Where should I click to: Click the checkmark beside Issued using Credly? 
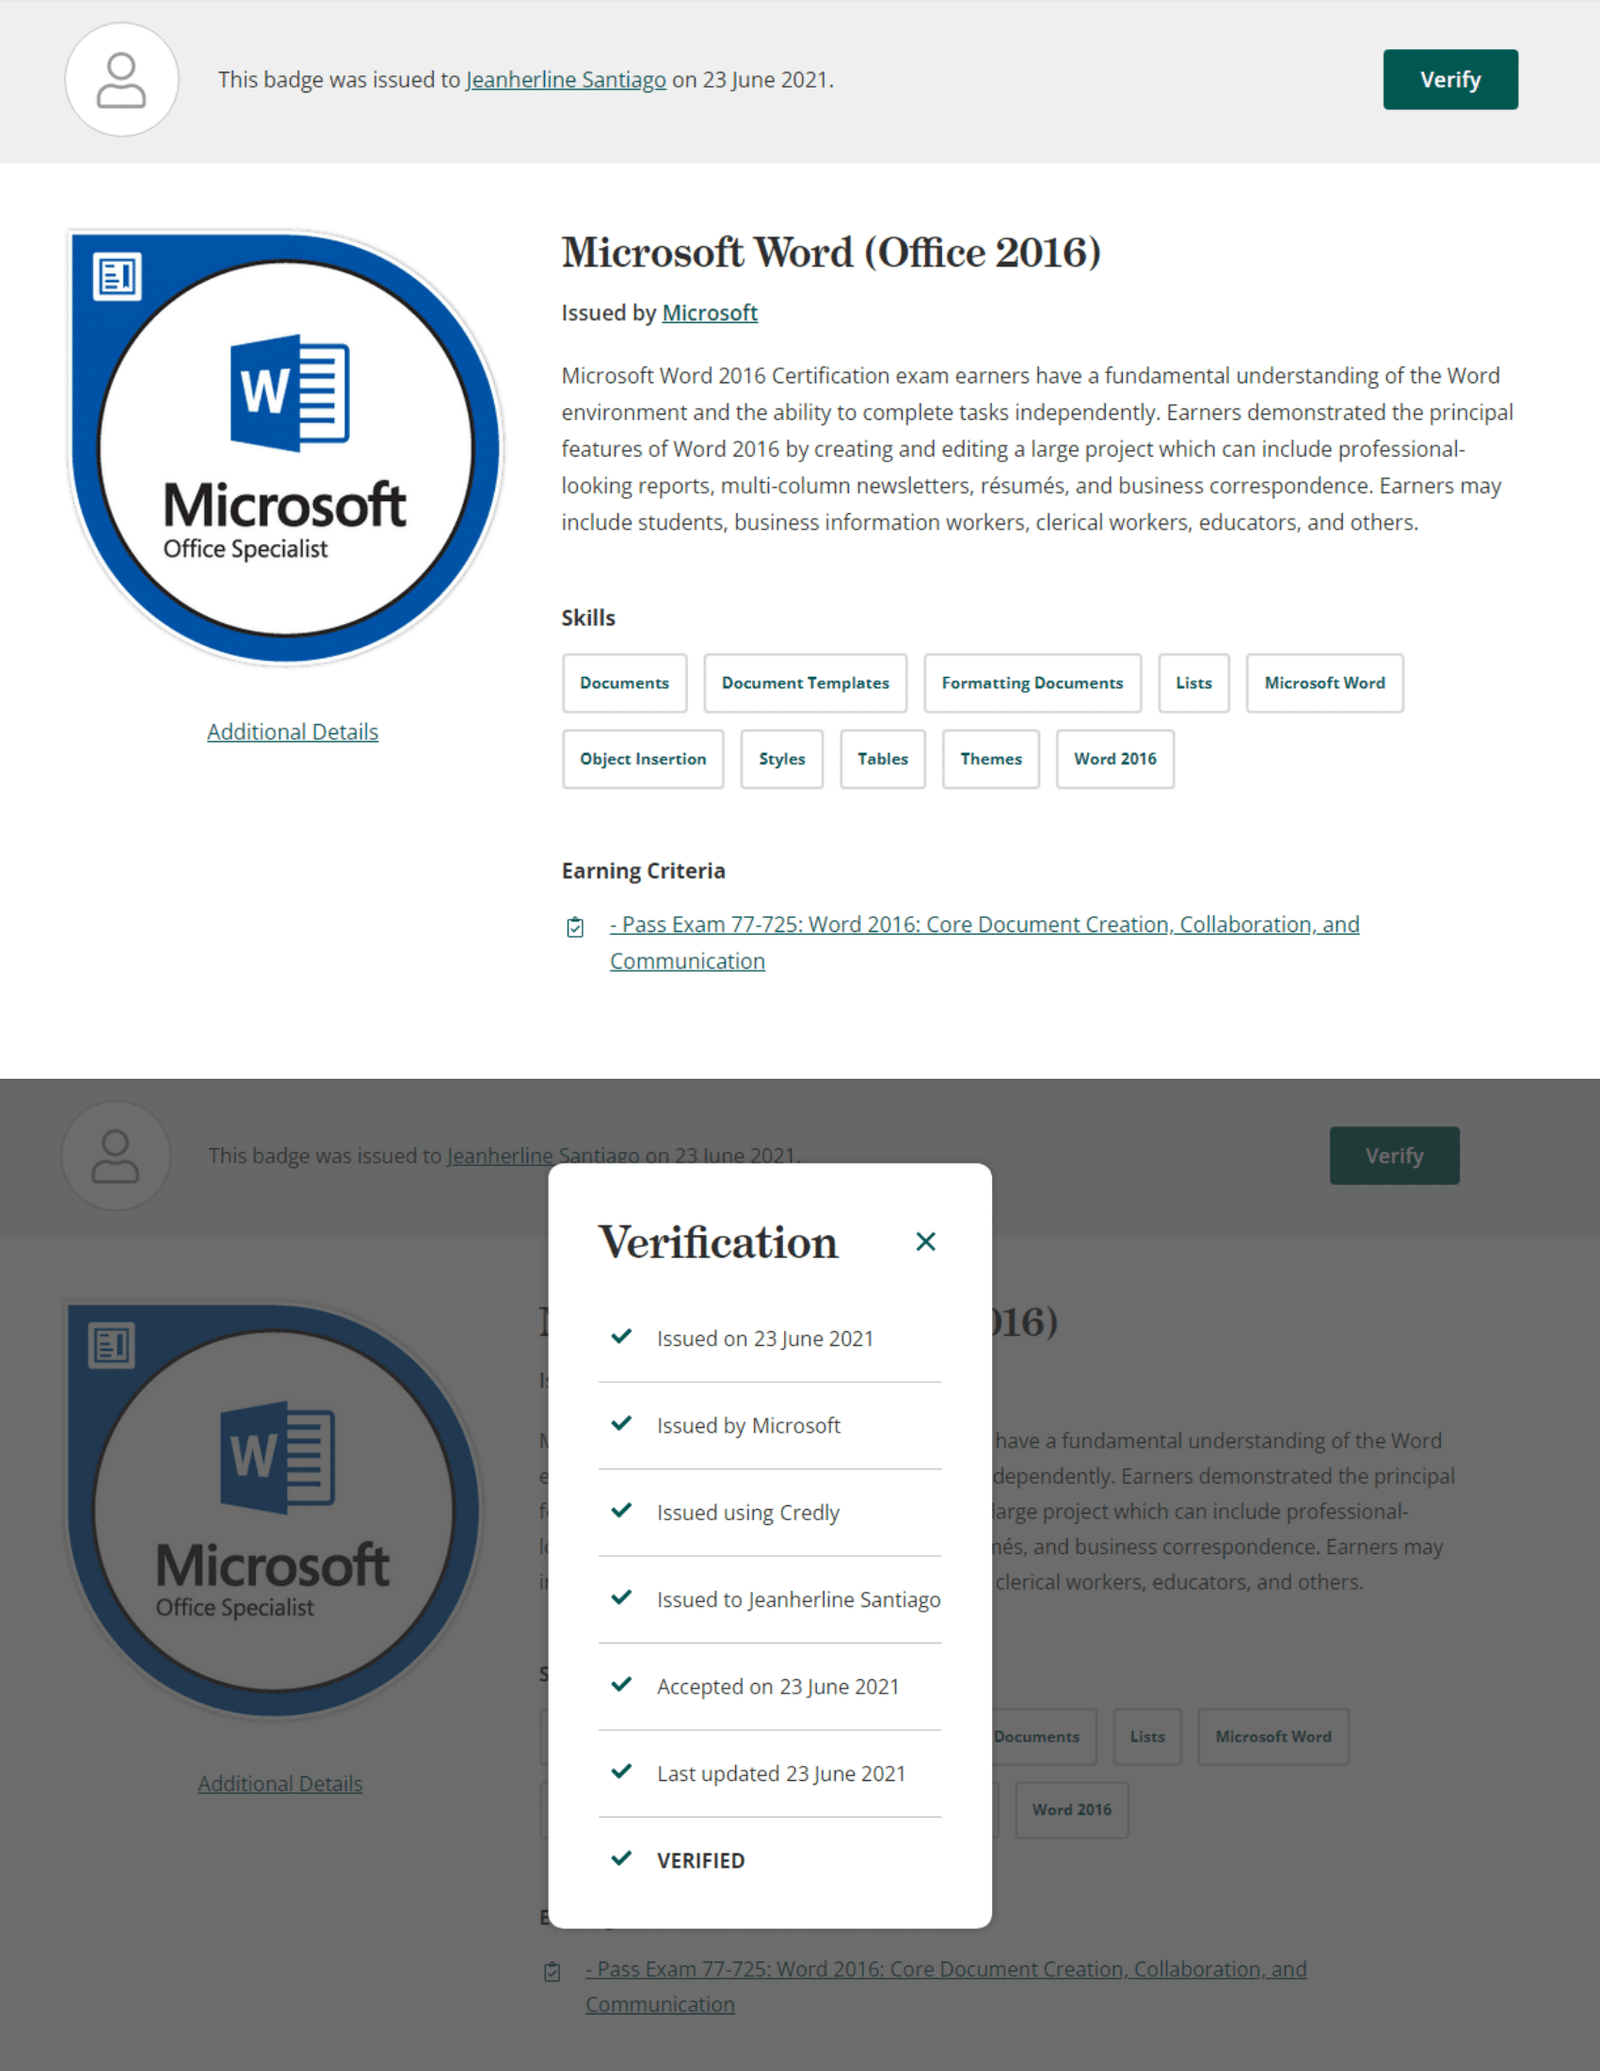[621, 1511]
